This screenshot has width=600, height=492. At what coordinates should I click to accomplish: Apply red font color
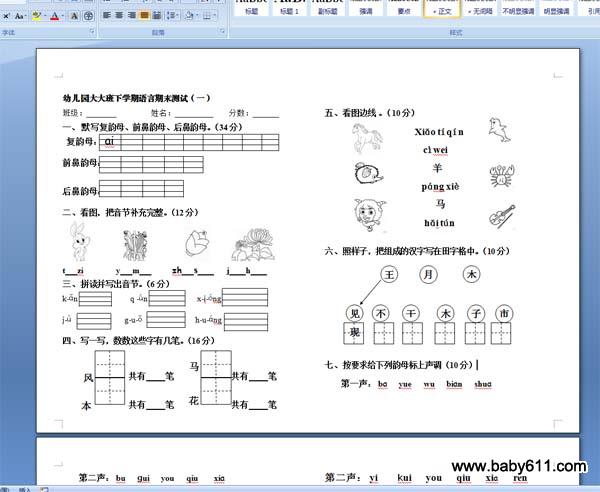(x=55, y=16)
